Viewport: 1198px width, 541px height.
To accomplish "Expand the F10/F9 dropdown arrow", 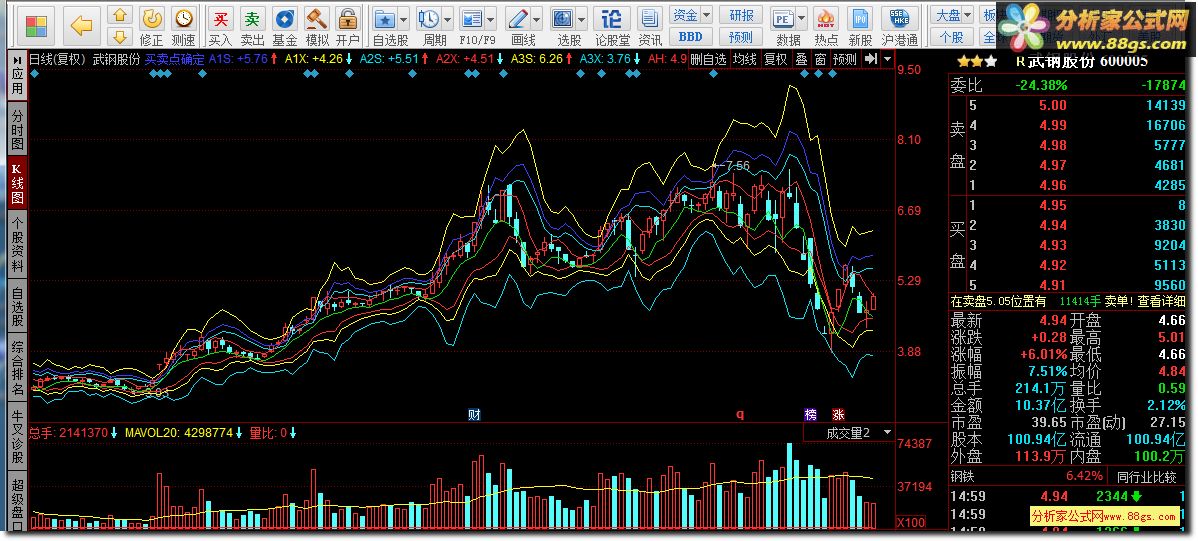I will pyautogui.click(x=491, y=19).
